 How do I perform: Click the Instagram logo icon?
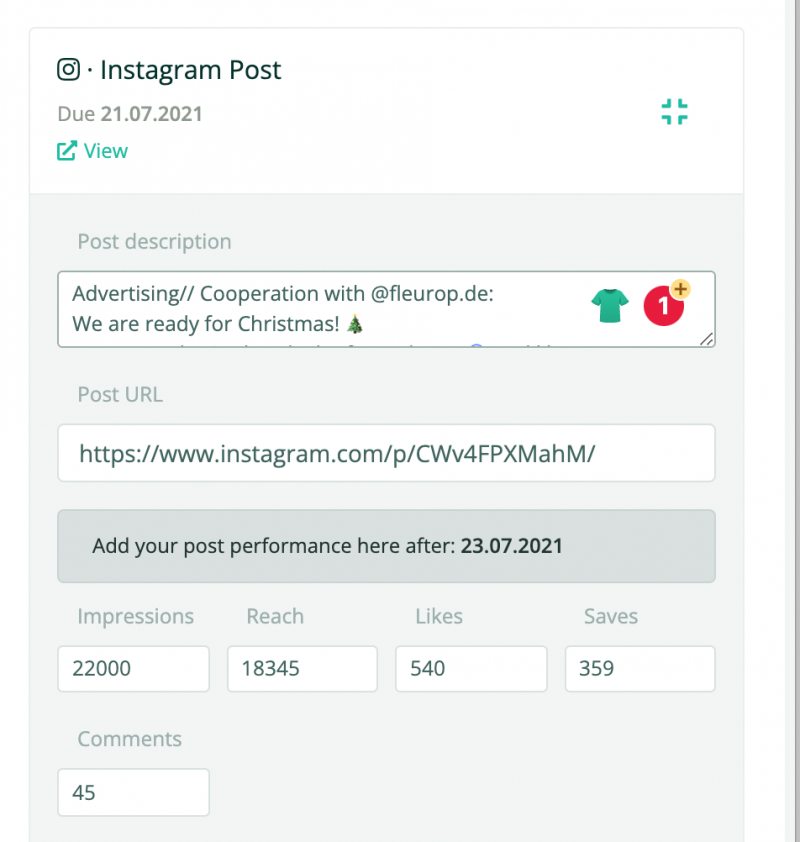69,70
